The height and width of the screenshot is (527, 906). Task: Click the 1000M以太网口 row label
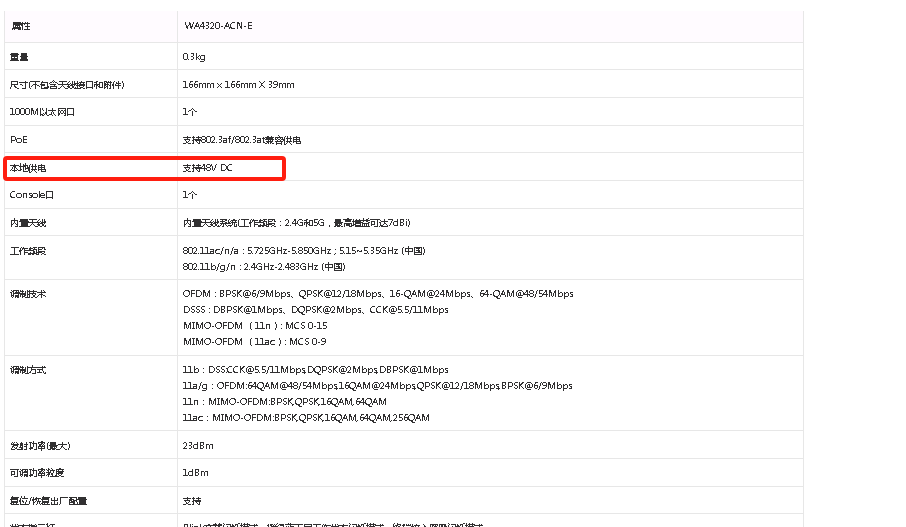click(x=42, y=112)
